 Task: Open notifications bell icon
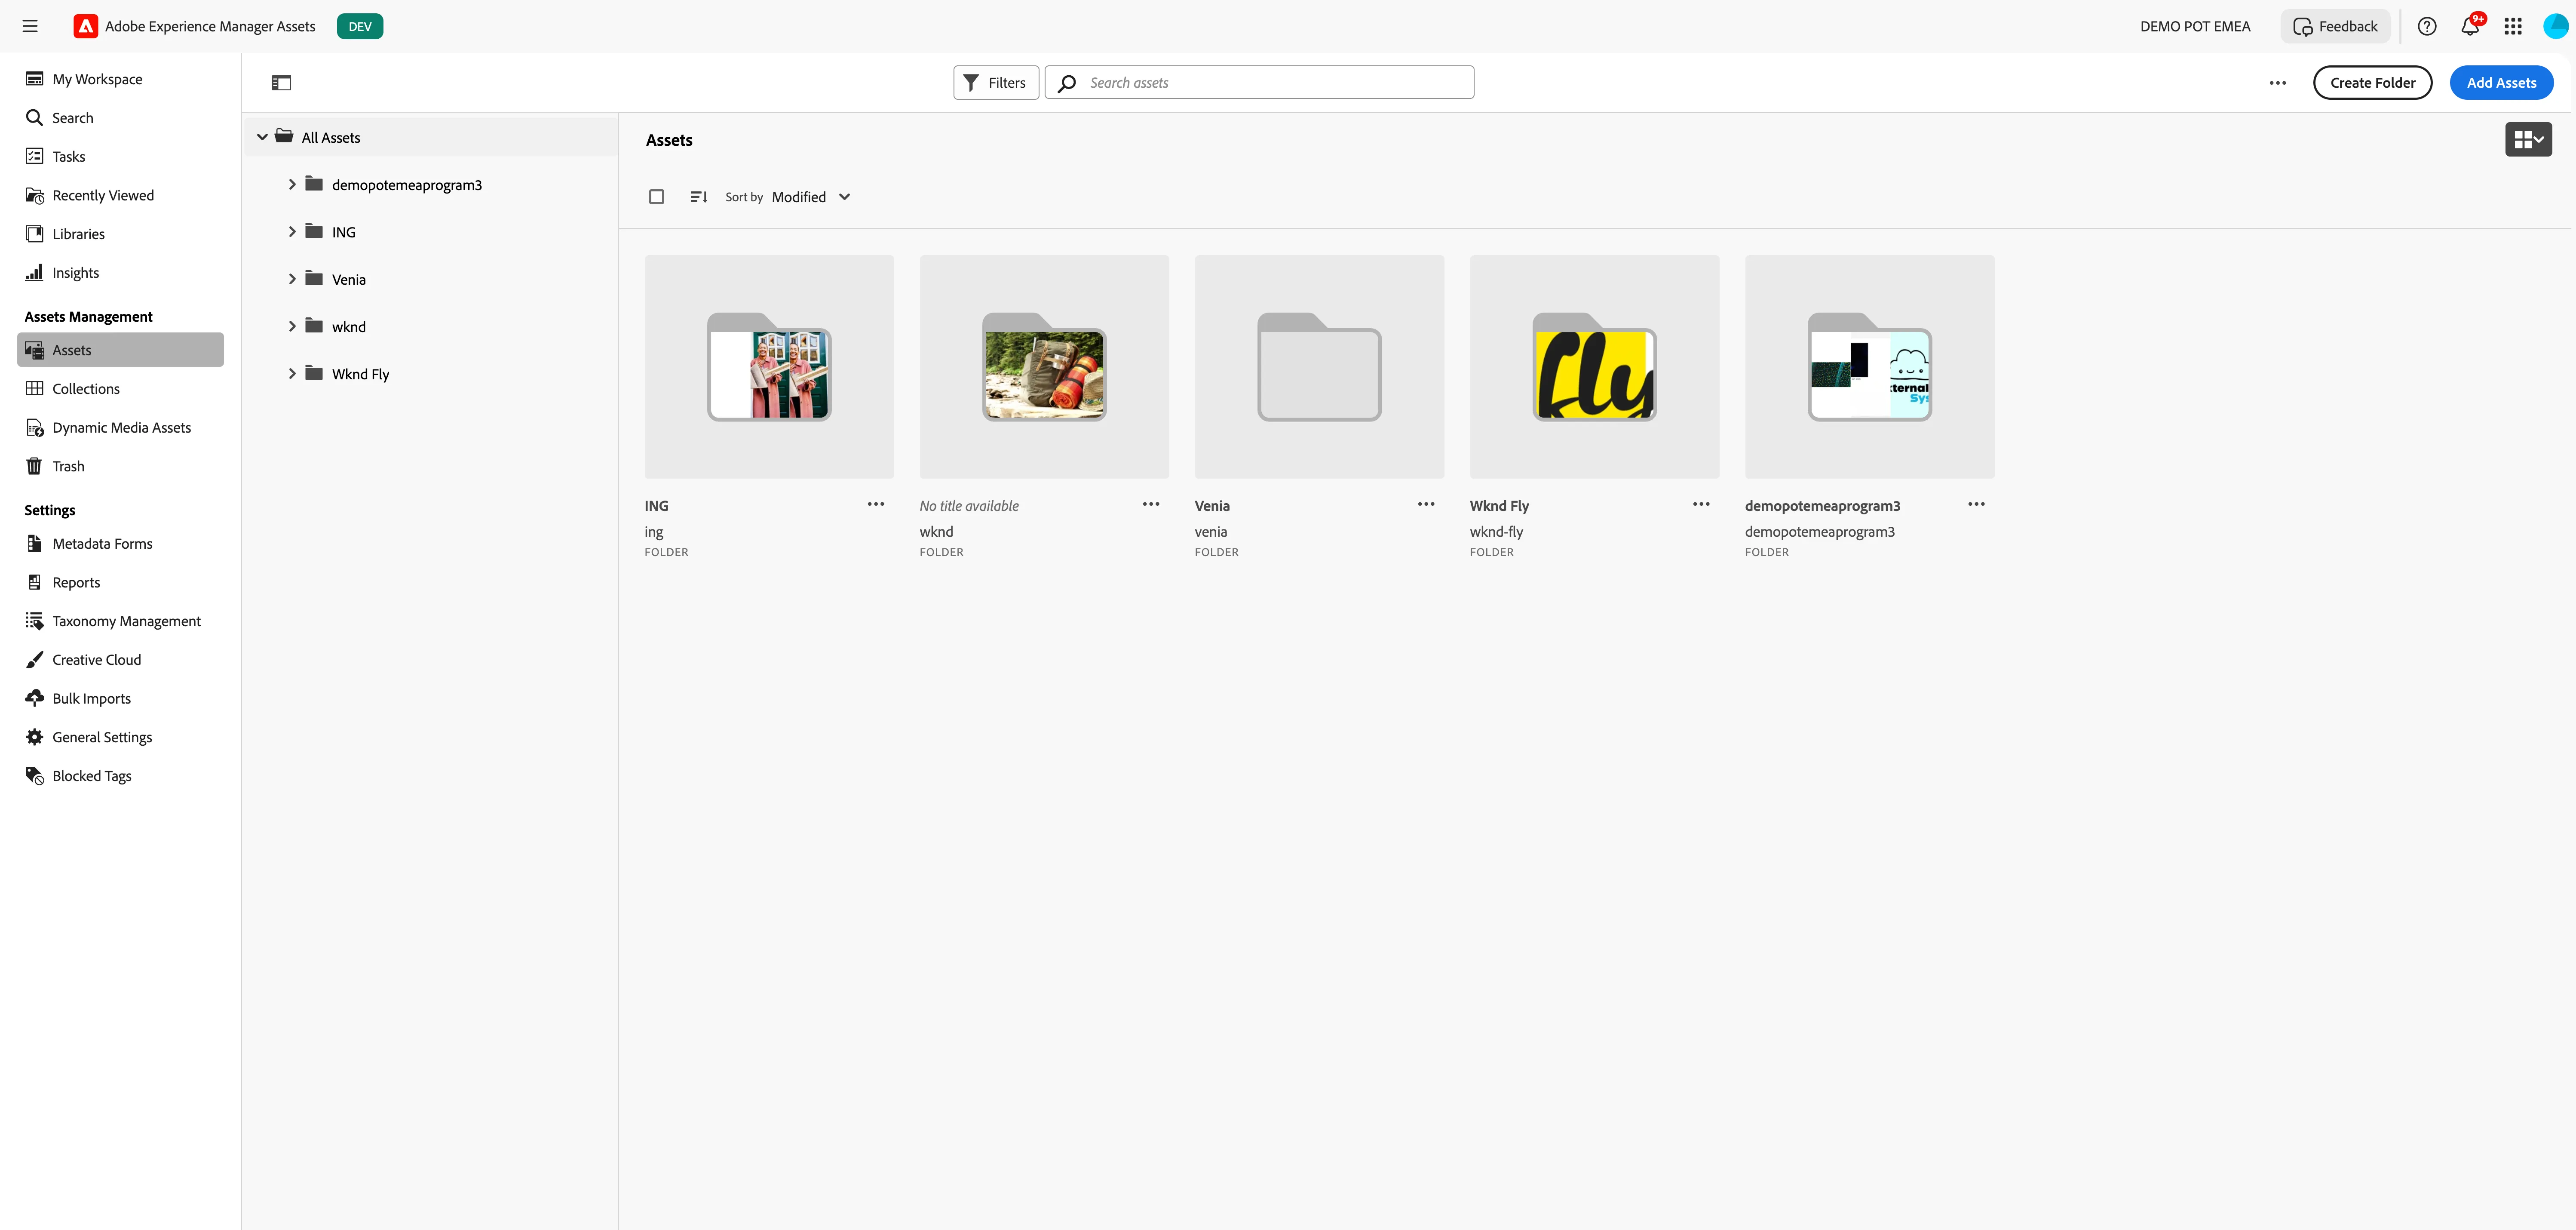(2470, 26)
